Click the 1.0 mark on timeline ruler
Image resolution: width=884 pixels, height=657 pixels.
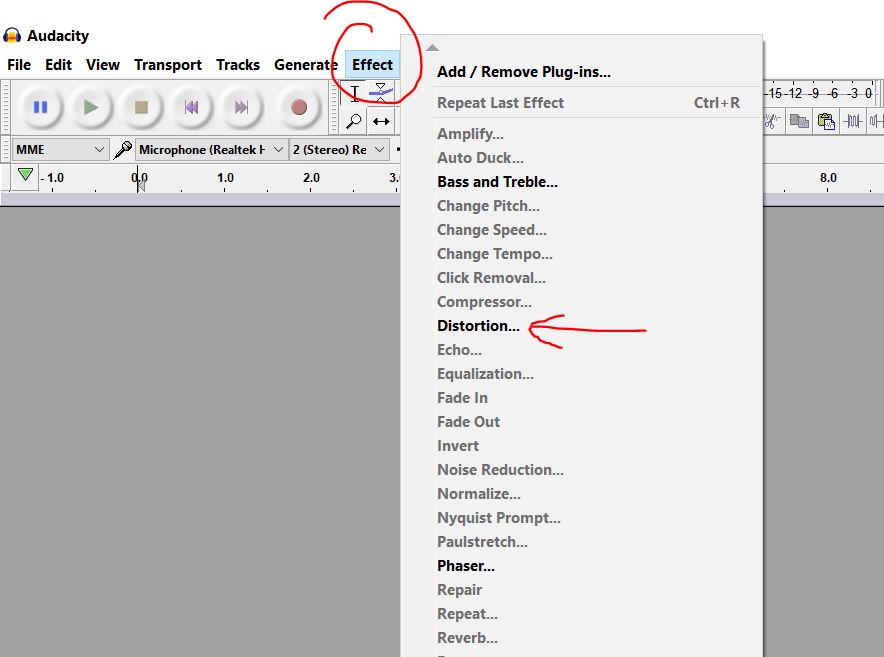(225, 178)
